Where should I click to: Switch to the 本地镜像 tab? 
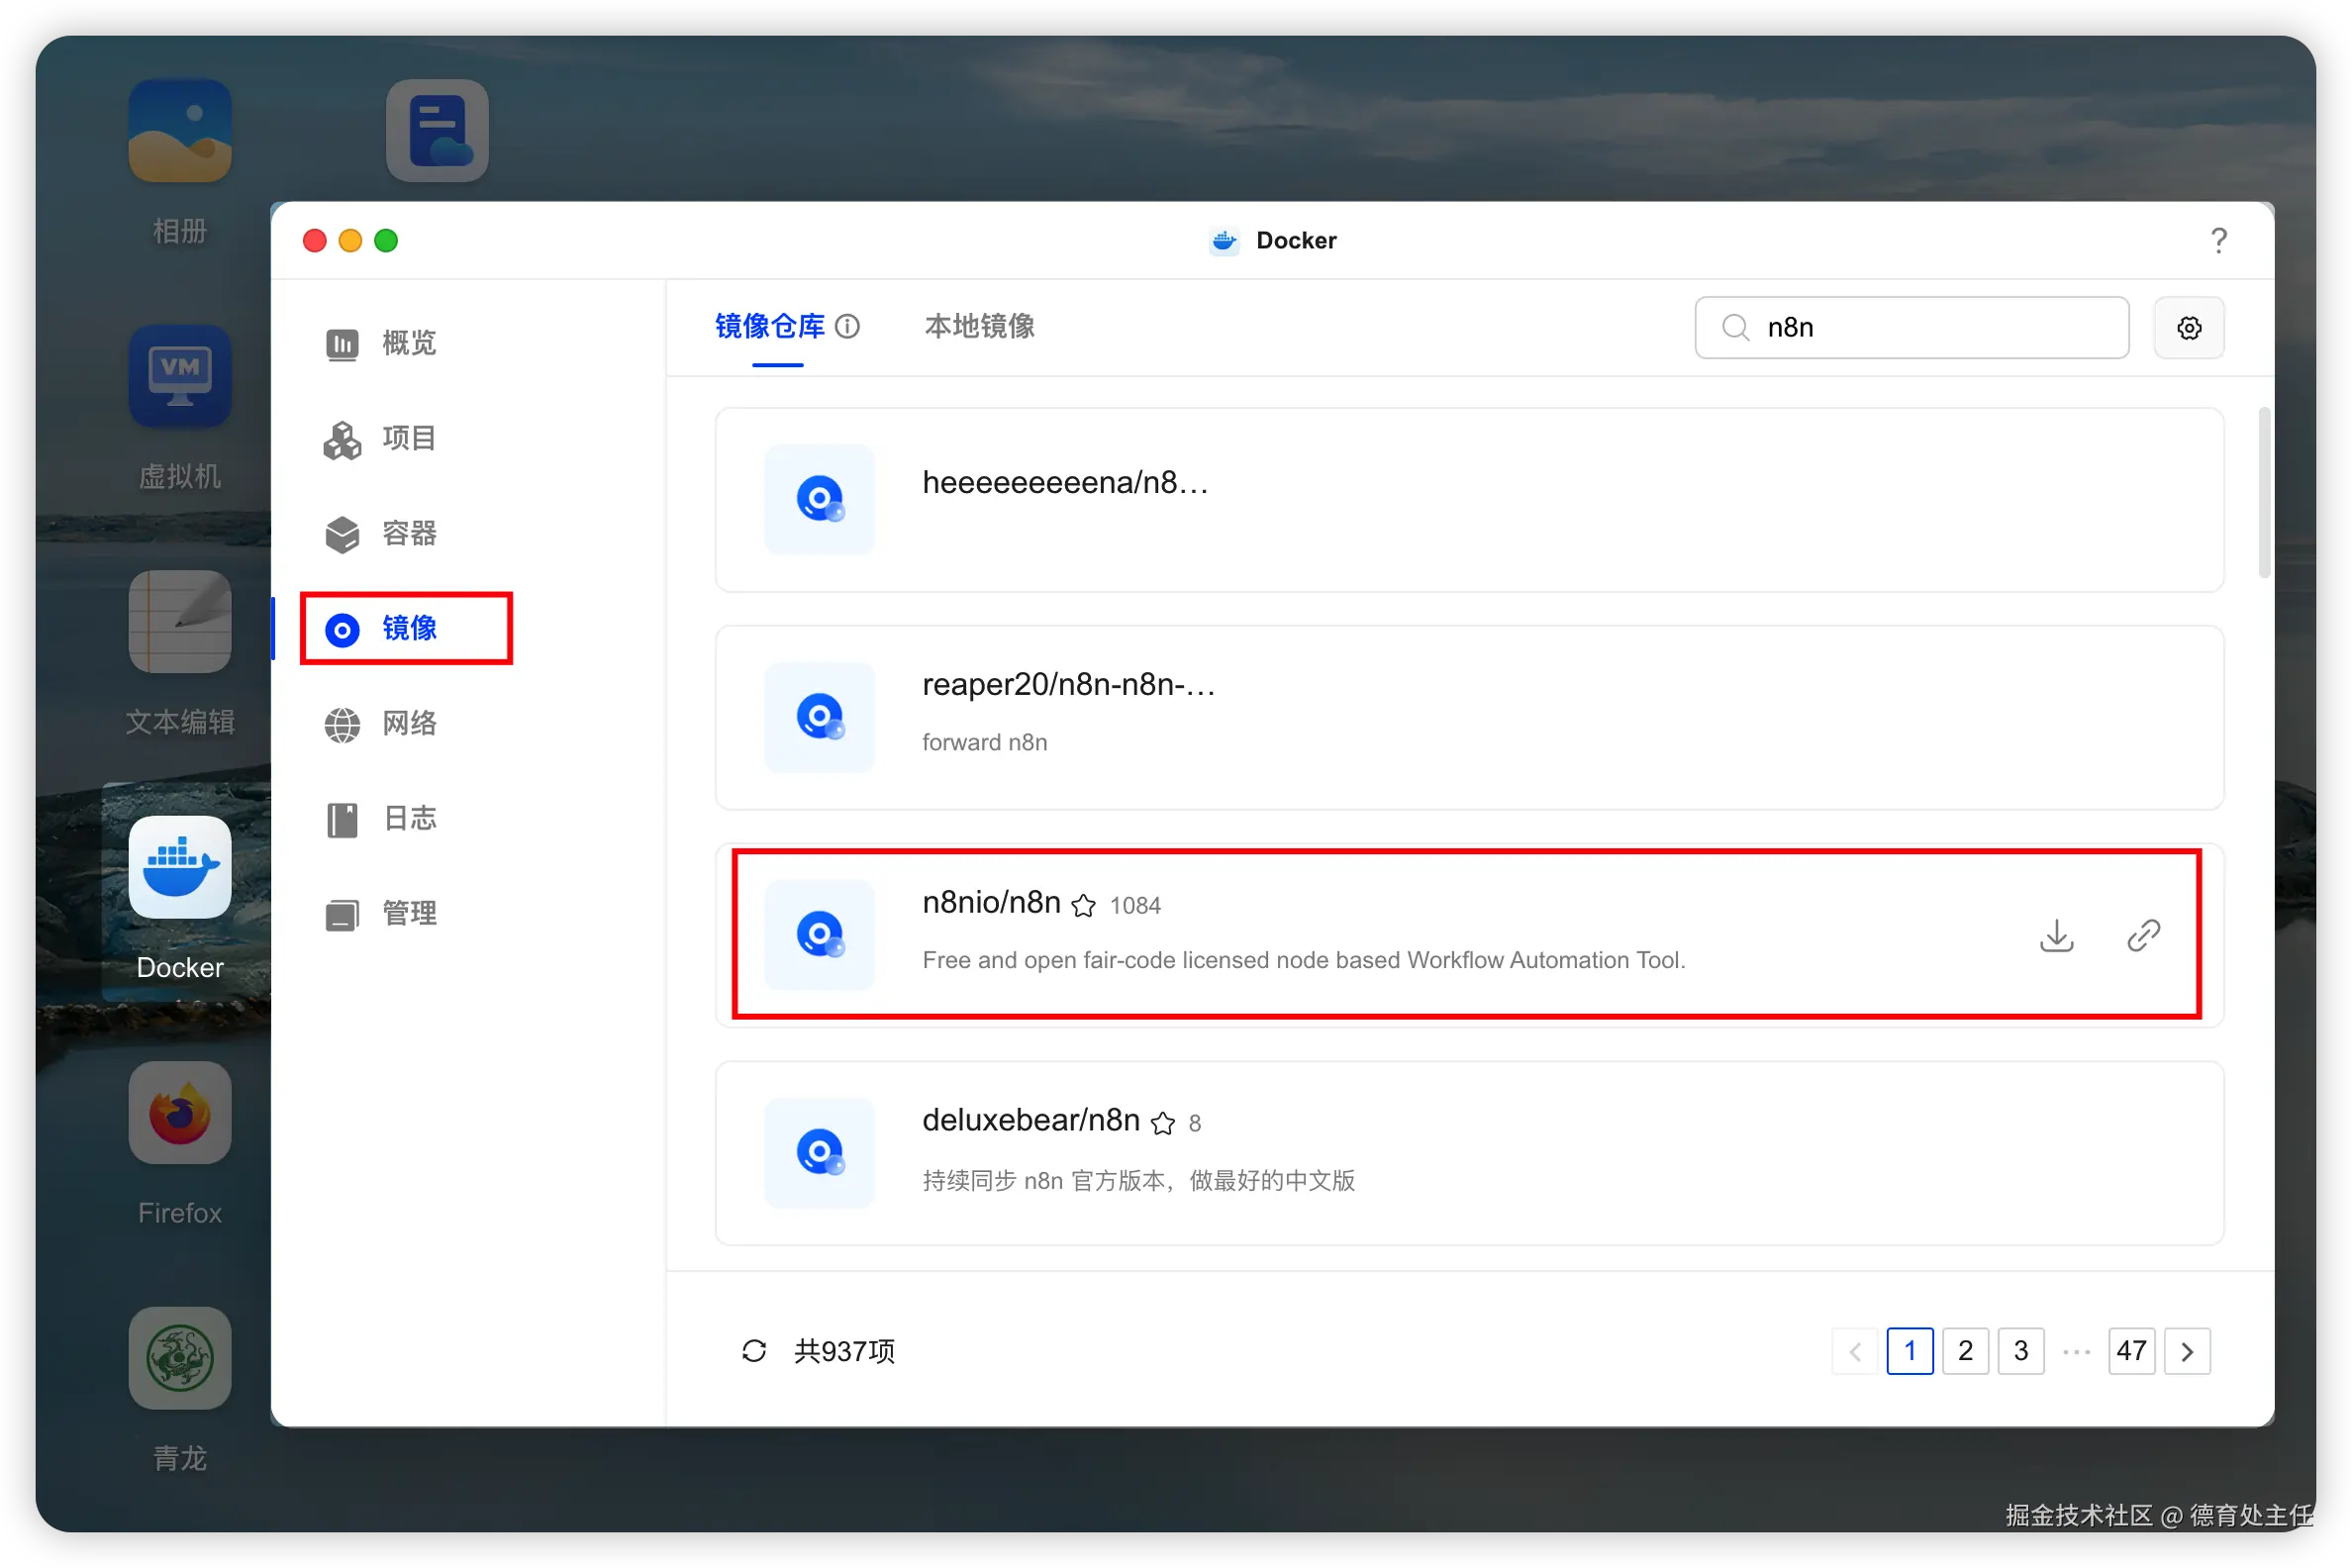click(979, 327)
